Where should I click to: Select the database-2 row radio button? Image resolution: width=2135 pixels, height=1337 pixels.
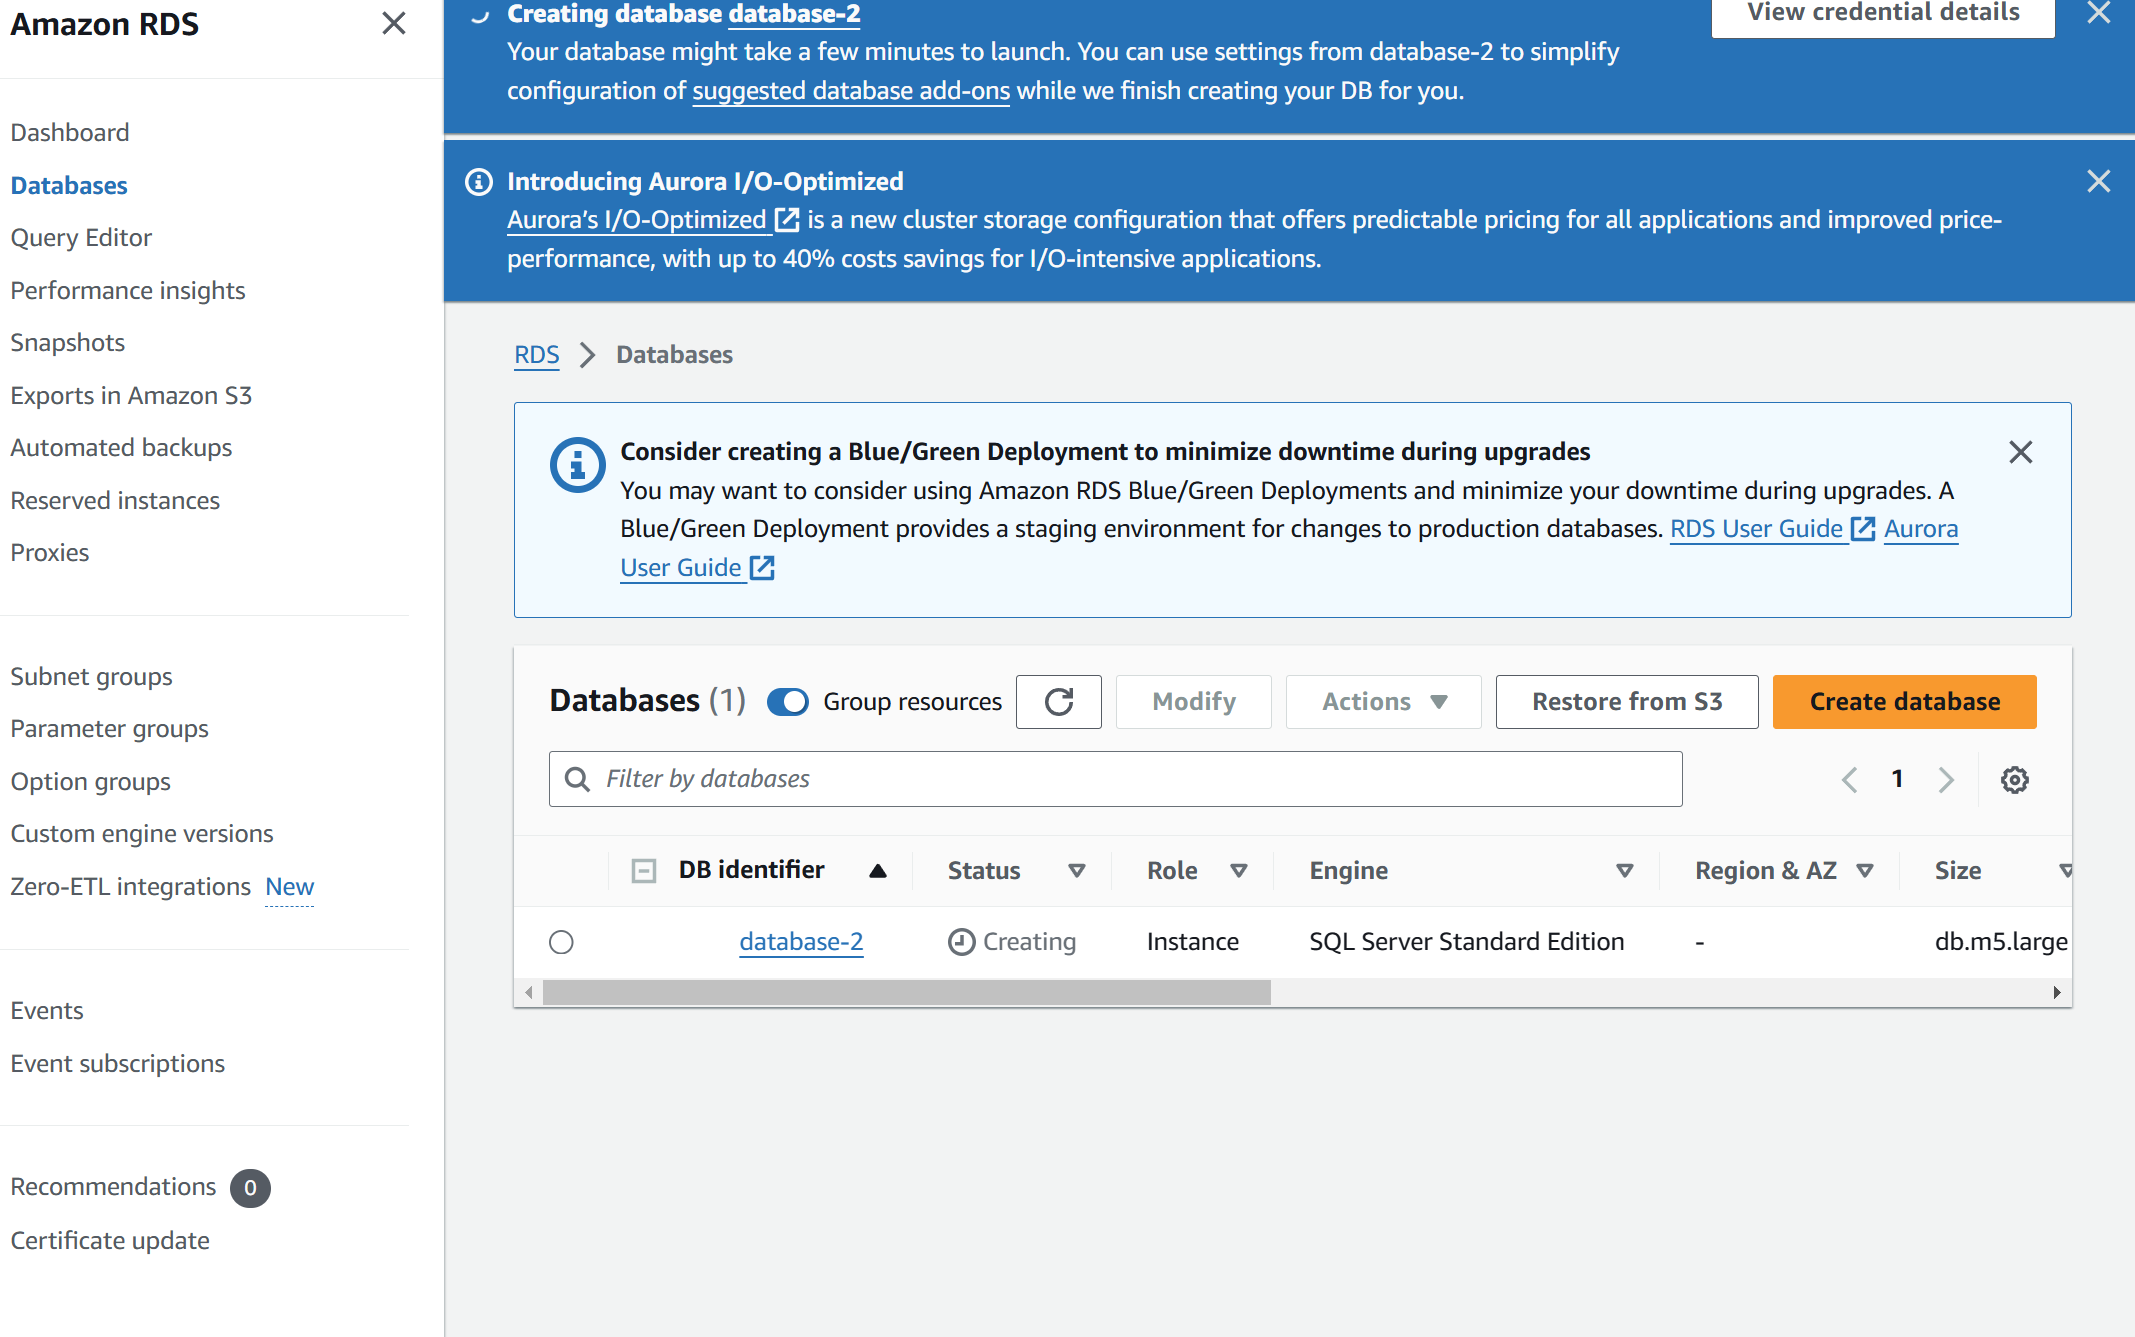561,942
